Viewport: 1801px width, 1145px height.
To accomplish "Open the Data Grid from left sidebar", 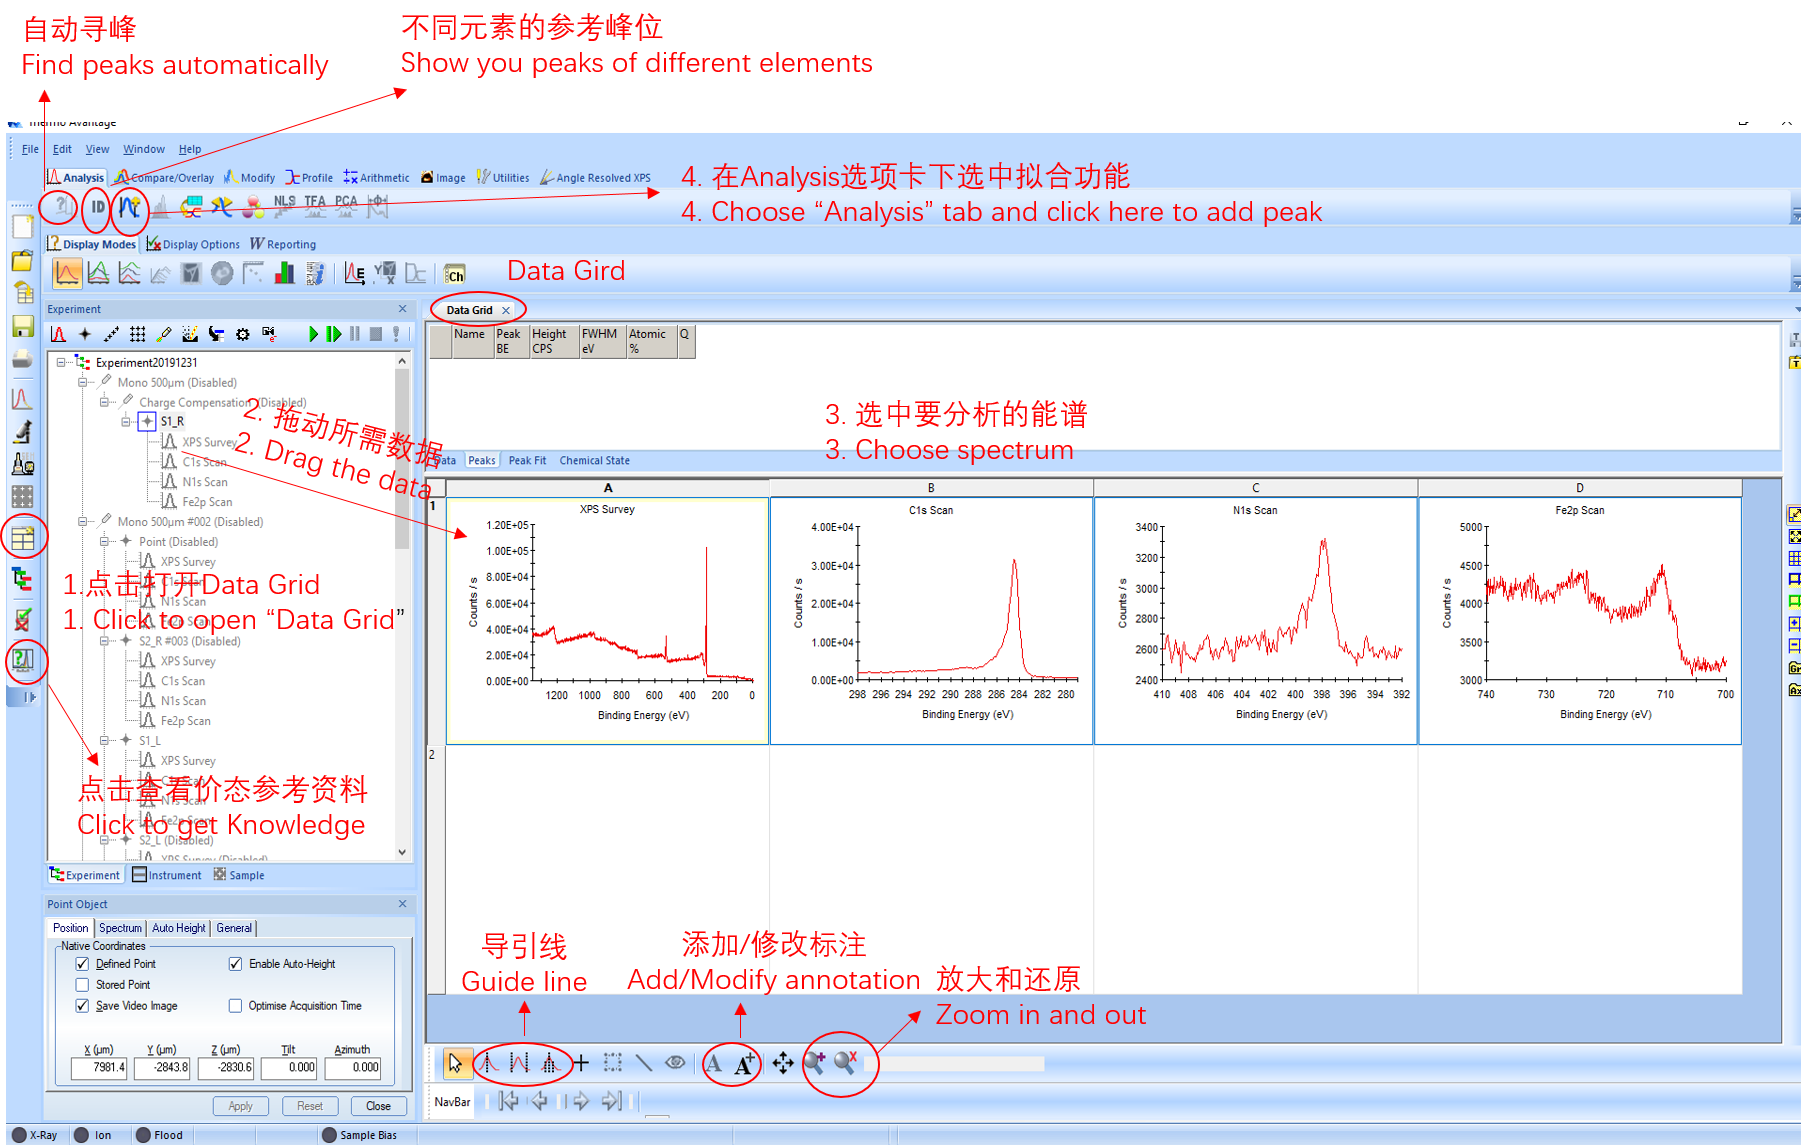I will [x=22, y=539].
